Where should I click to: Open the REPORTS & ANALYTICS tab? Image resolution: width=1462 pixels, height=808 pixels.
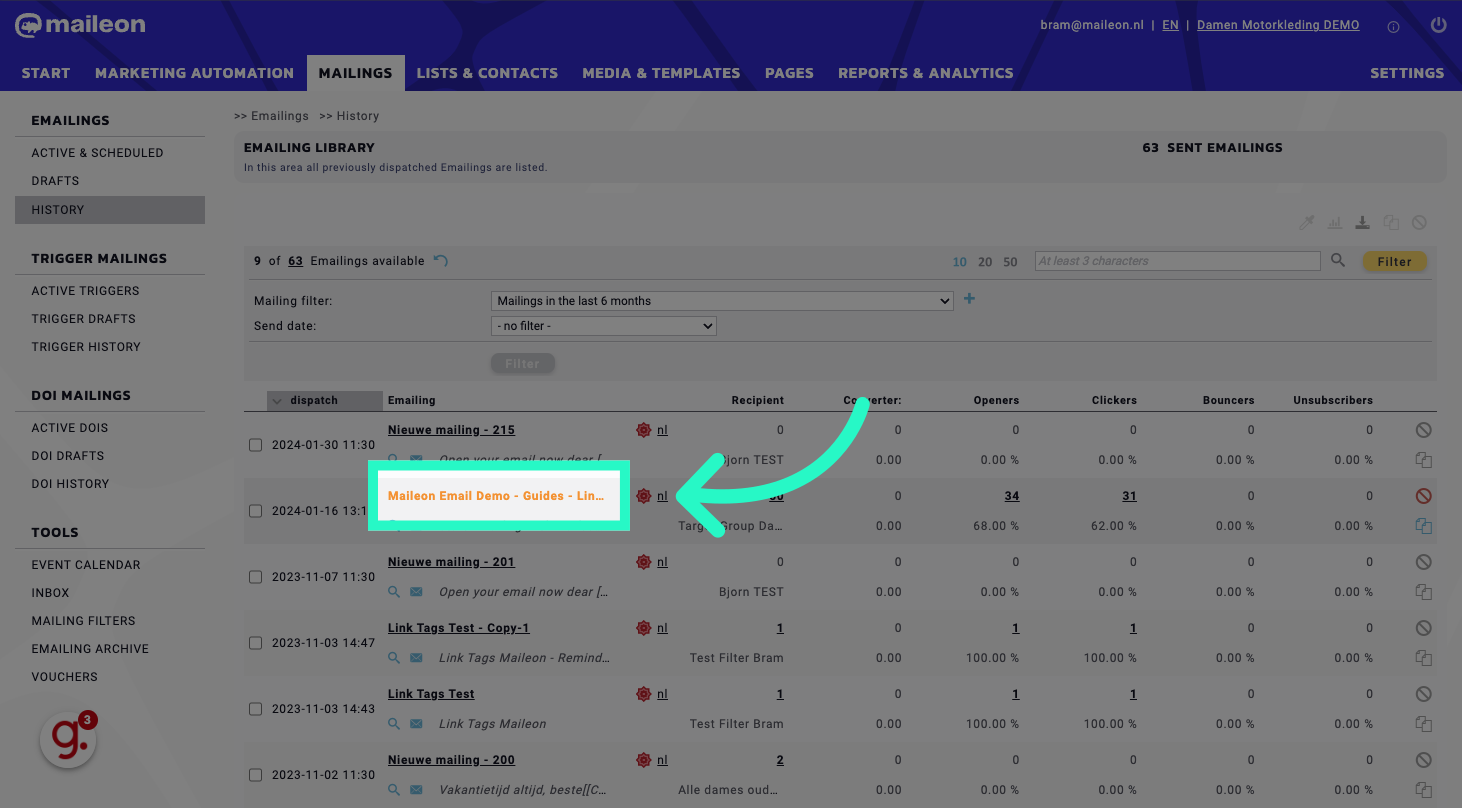coord(926,73)
